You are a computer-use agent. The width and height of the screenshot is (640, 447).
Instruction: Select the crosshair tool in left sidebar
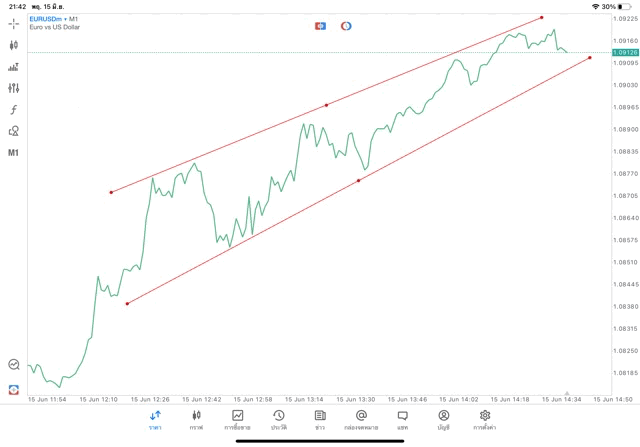click(x=13, y=23)
